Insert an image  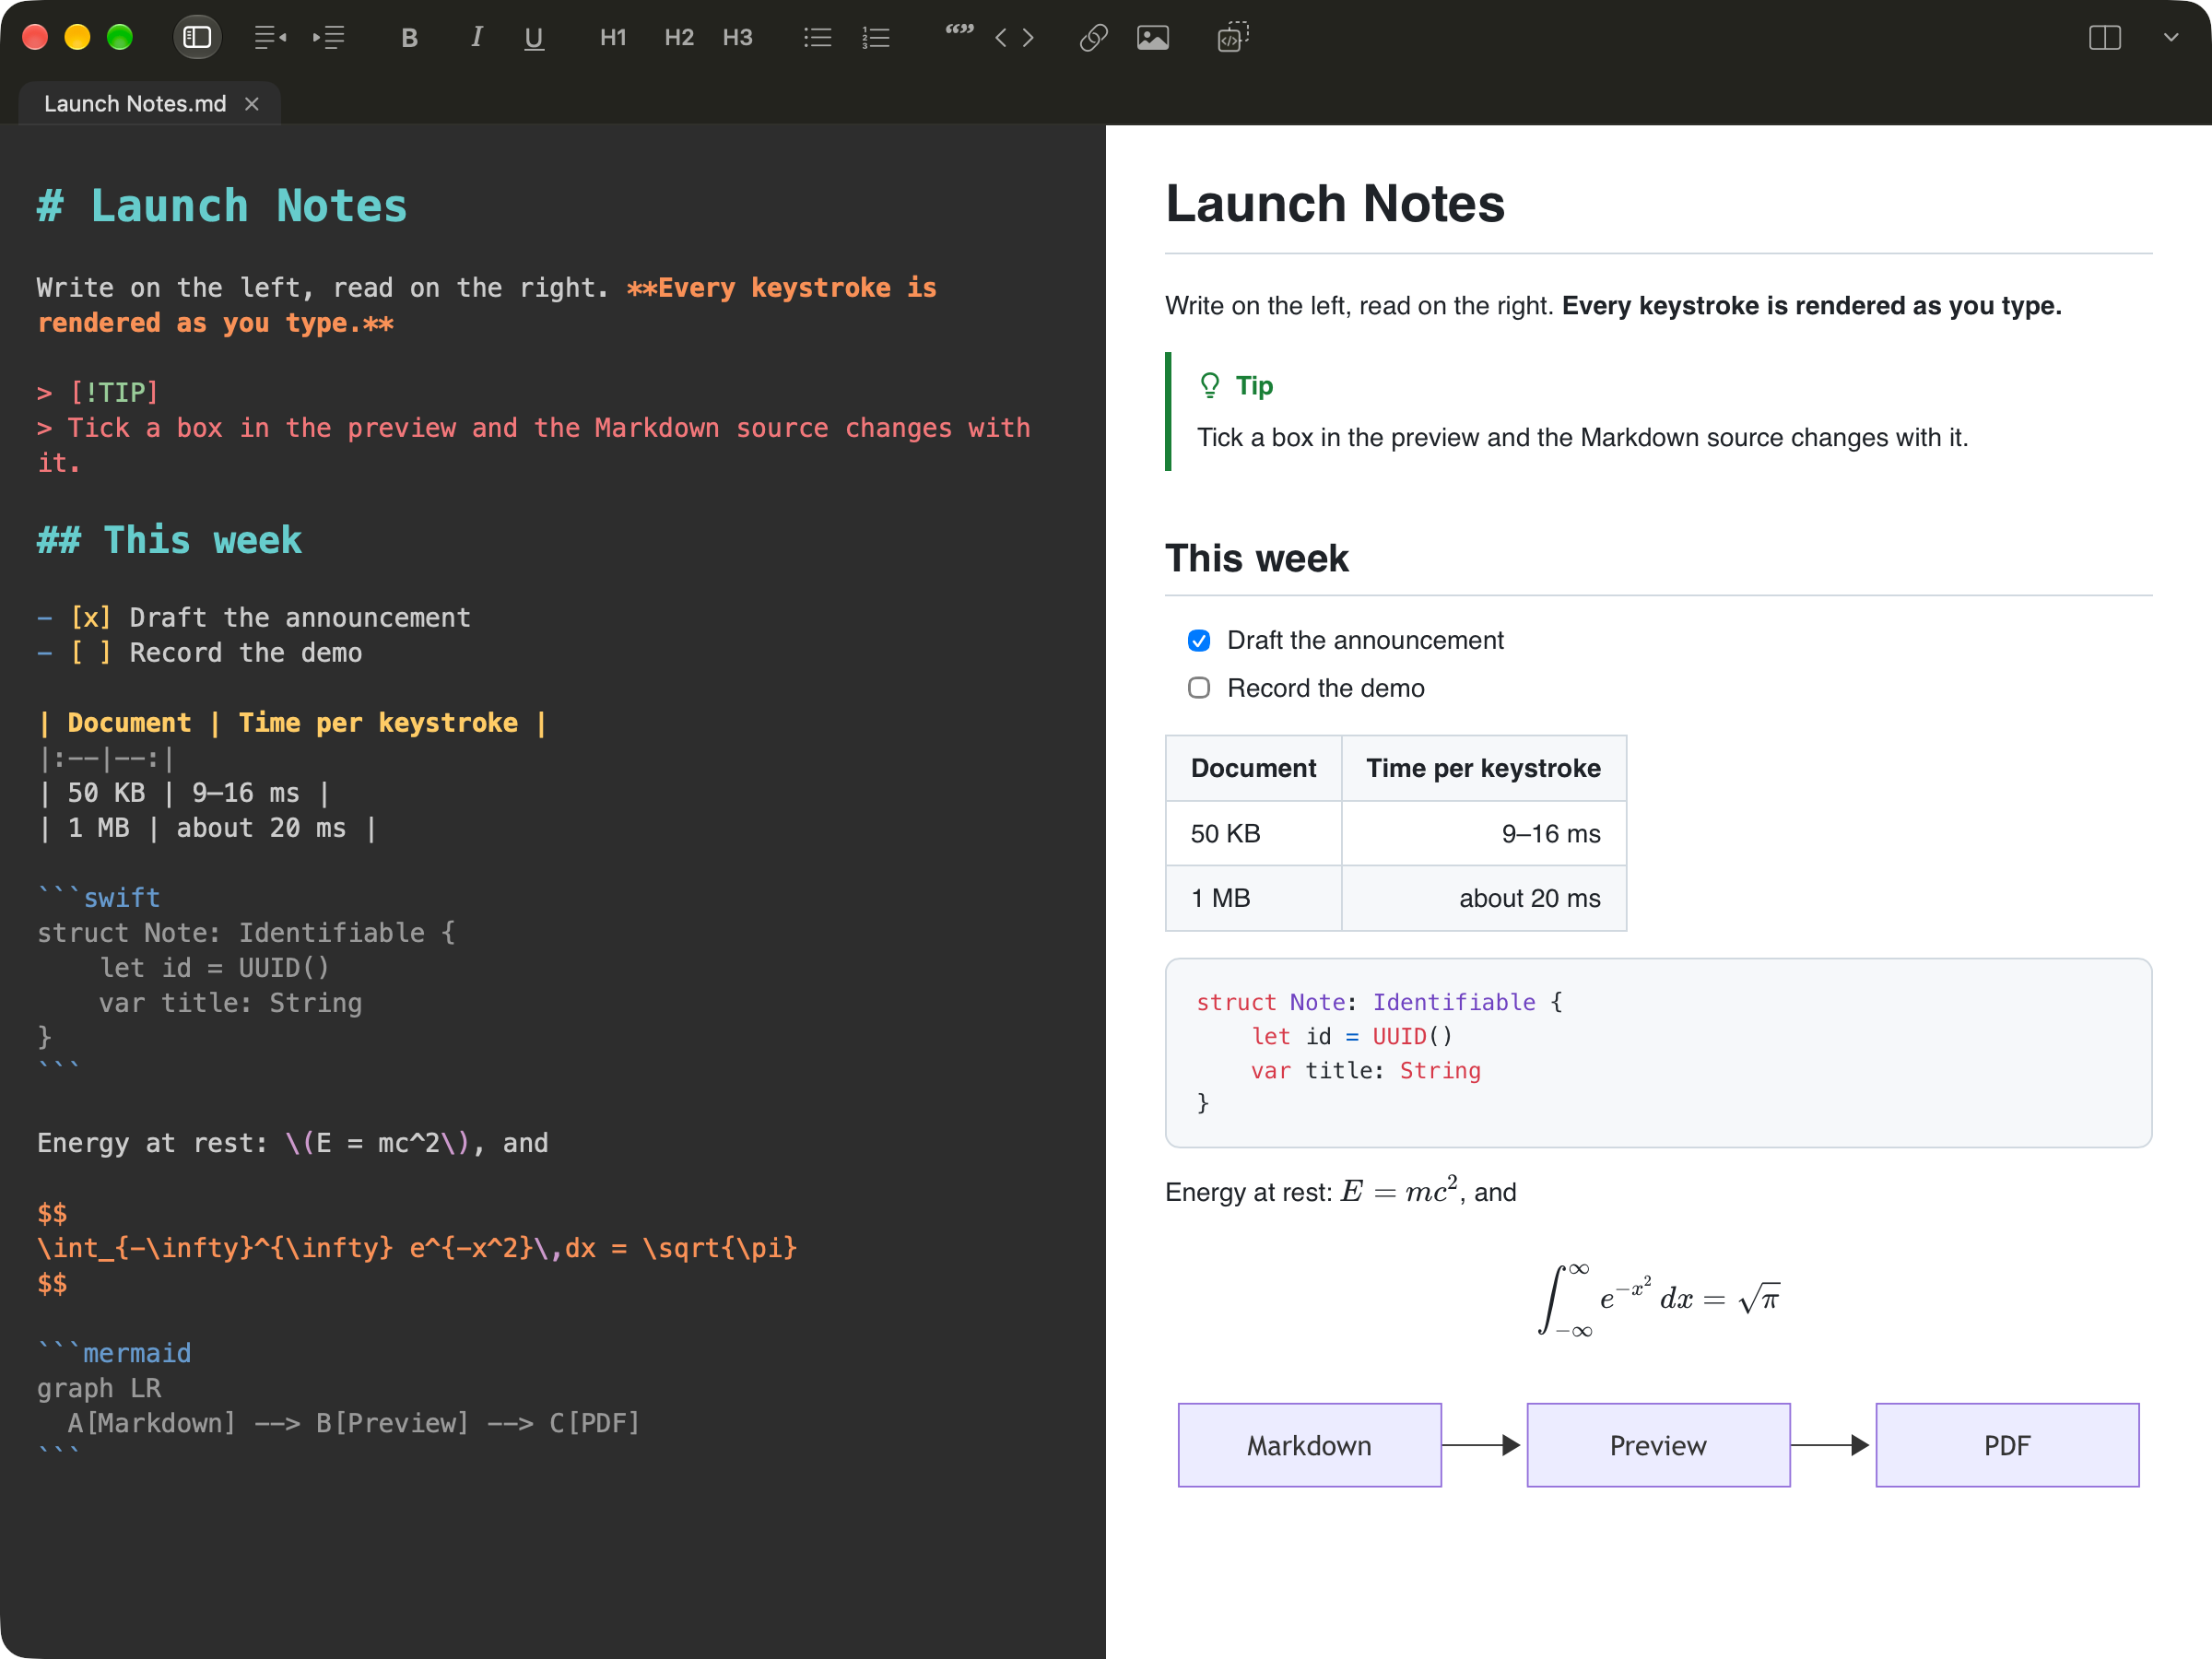click(1153, 38)
